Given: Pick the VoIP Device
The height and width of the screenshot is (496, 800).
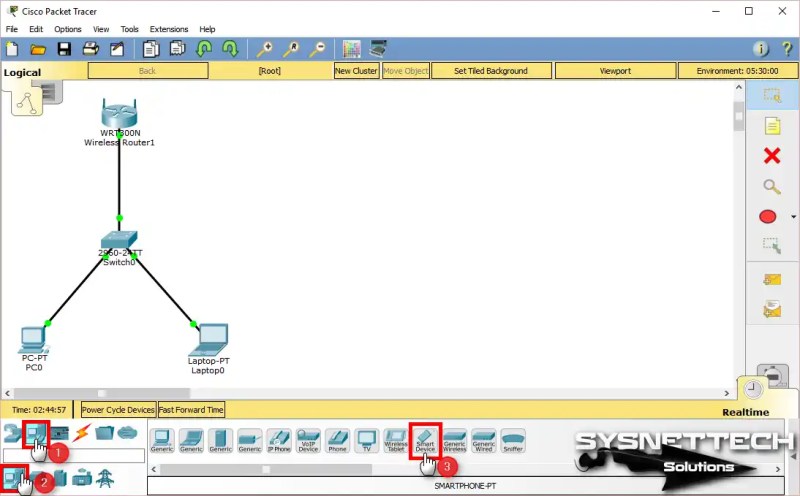Looking at the screenshot, I should coord(308,440).
